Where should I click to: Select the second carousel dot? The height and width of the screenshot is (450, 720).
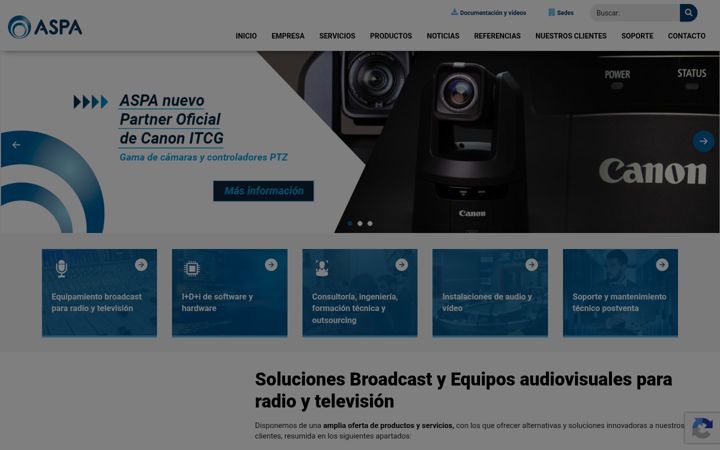[360, 223]
